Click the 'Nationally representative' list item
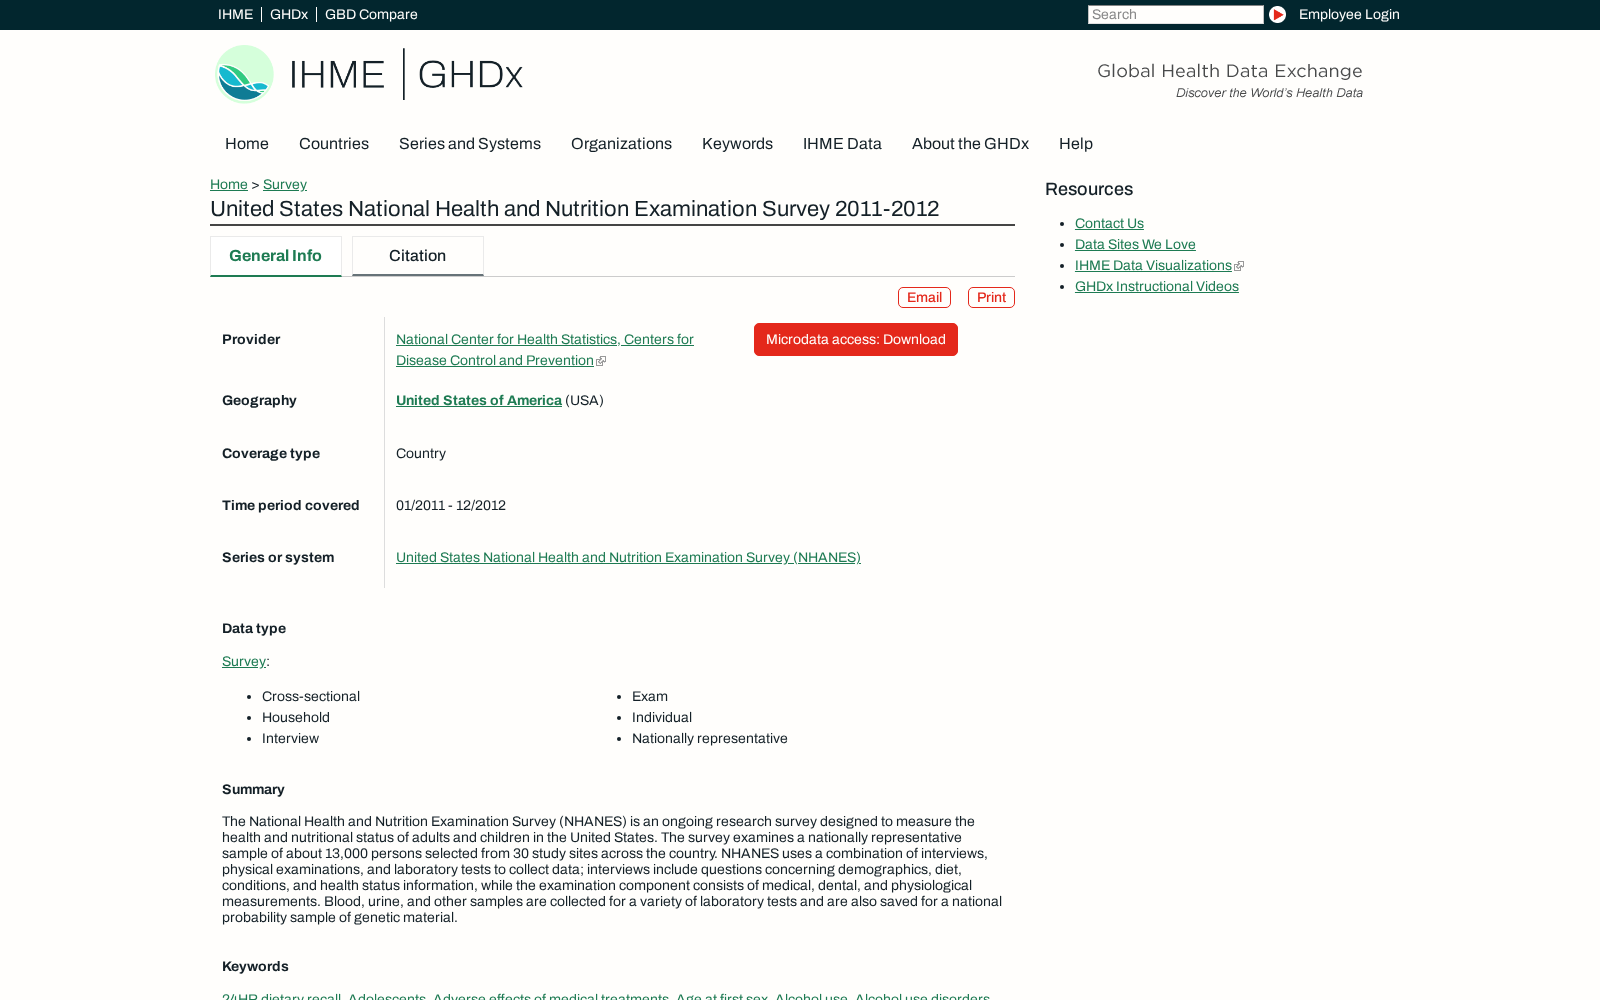 [x=710, y=738]
